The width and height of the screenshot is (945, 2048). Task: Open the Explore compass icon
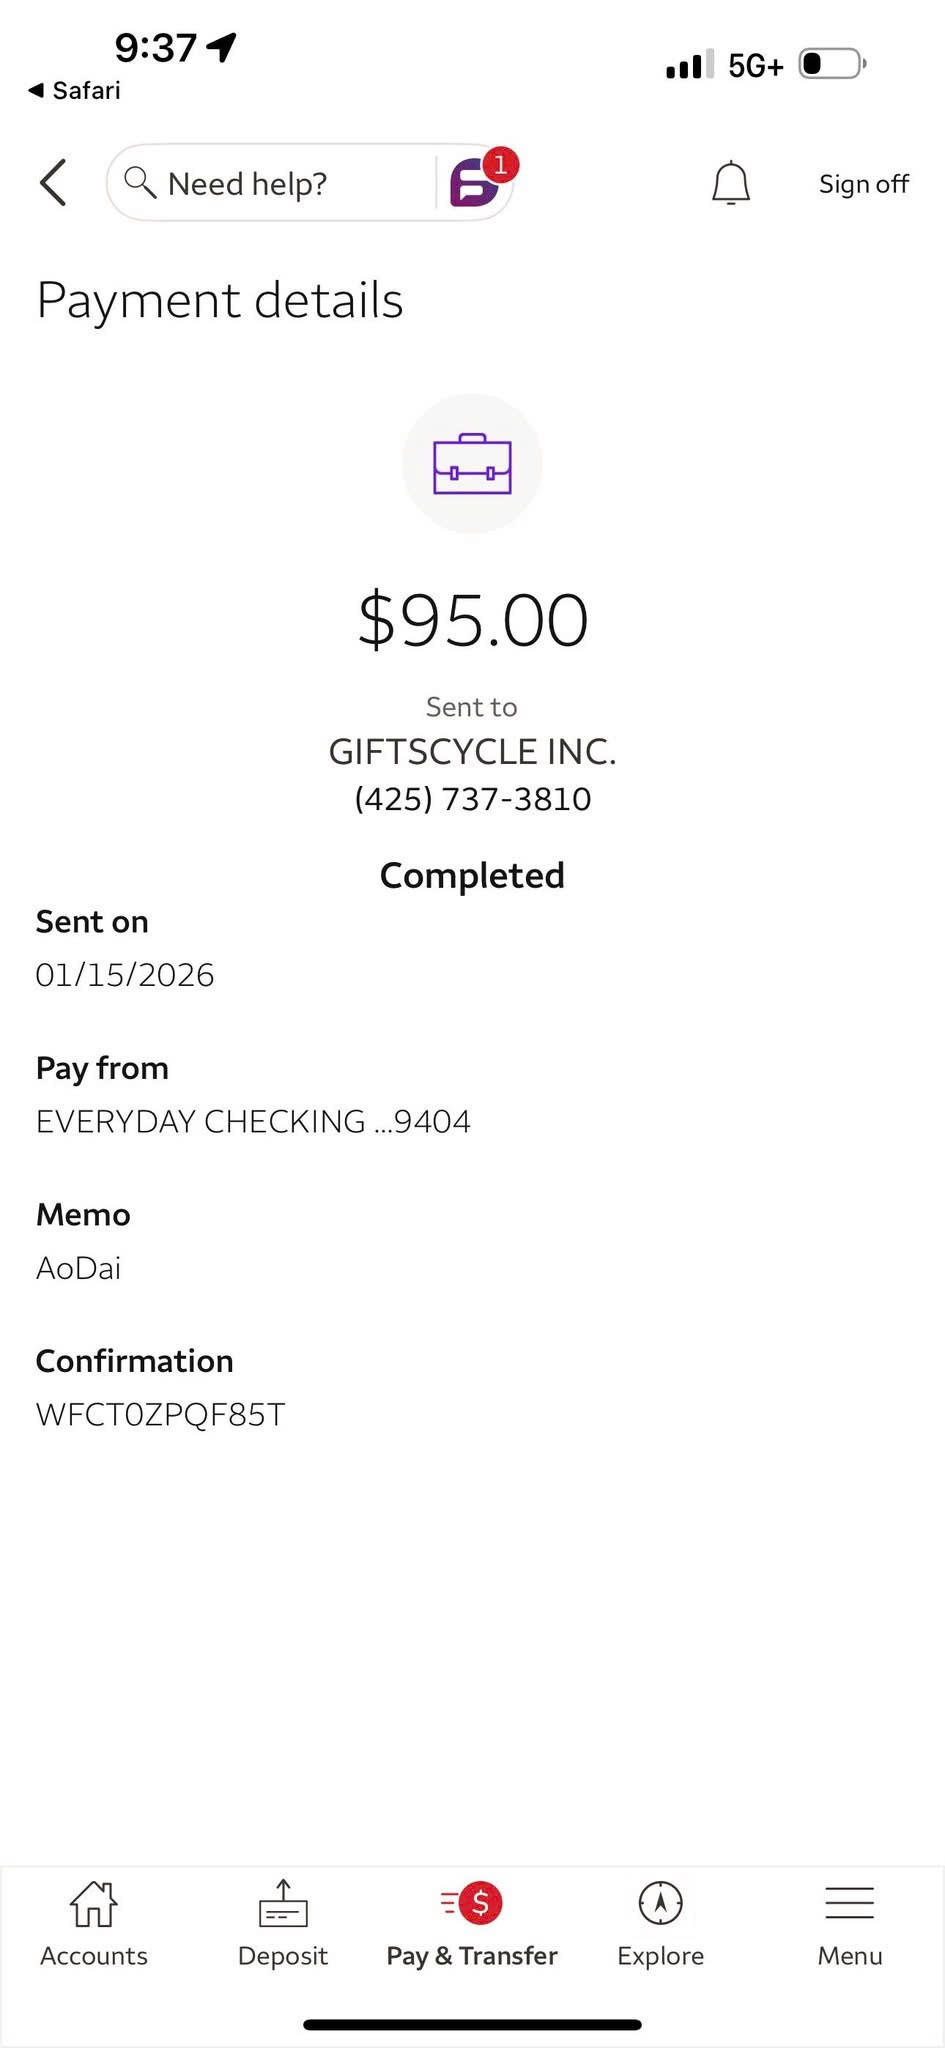click(x=660, y=1903)
